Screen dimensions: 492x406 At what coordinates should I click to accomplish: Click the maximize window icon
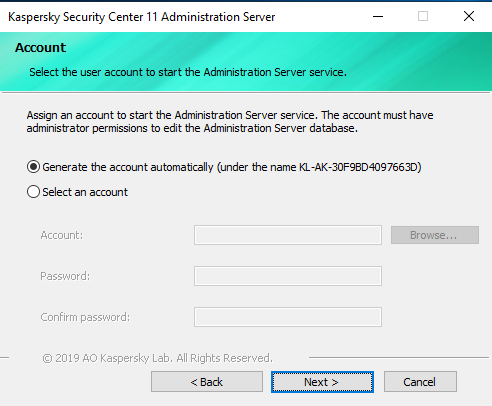tap(423, 16)
